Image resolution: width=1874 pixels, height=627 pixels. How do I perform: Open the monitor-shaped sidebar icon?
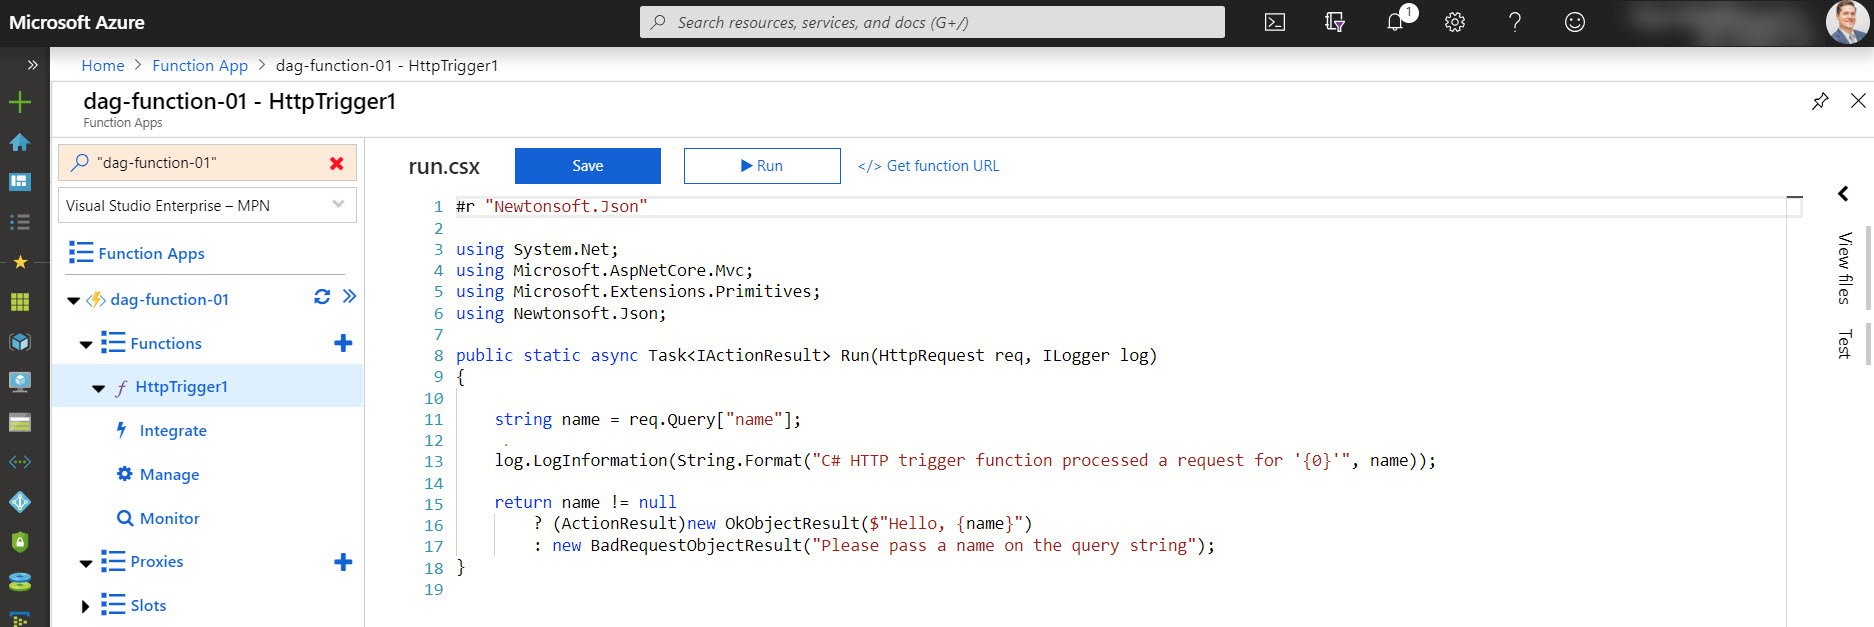point(20,382)
